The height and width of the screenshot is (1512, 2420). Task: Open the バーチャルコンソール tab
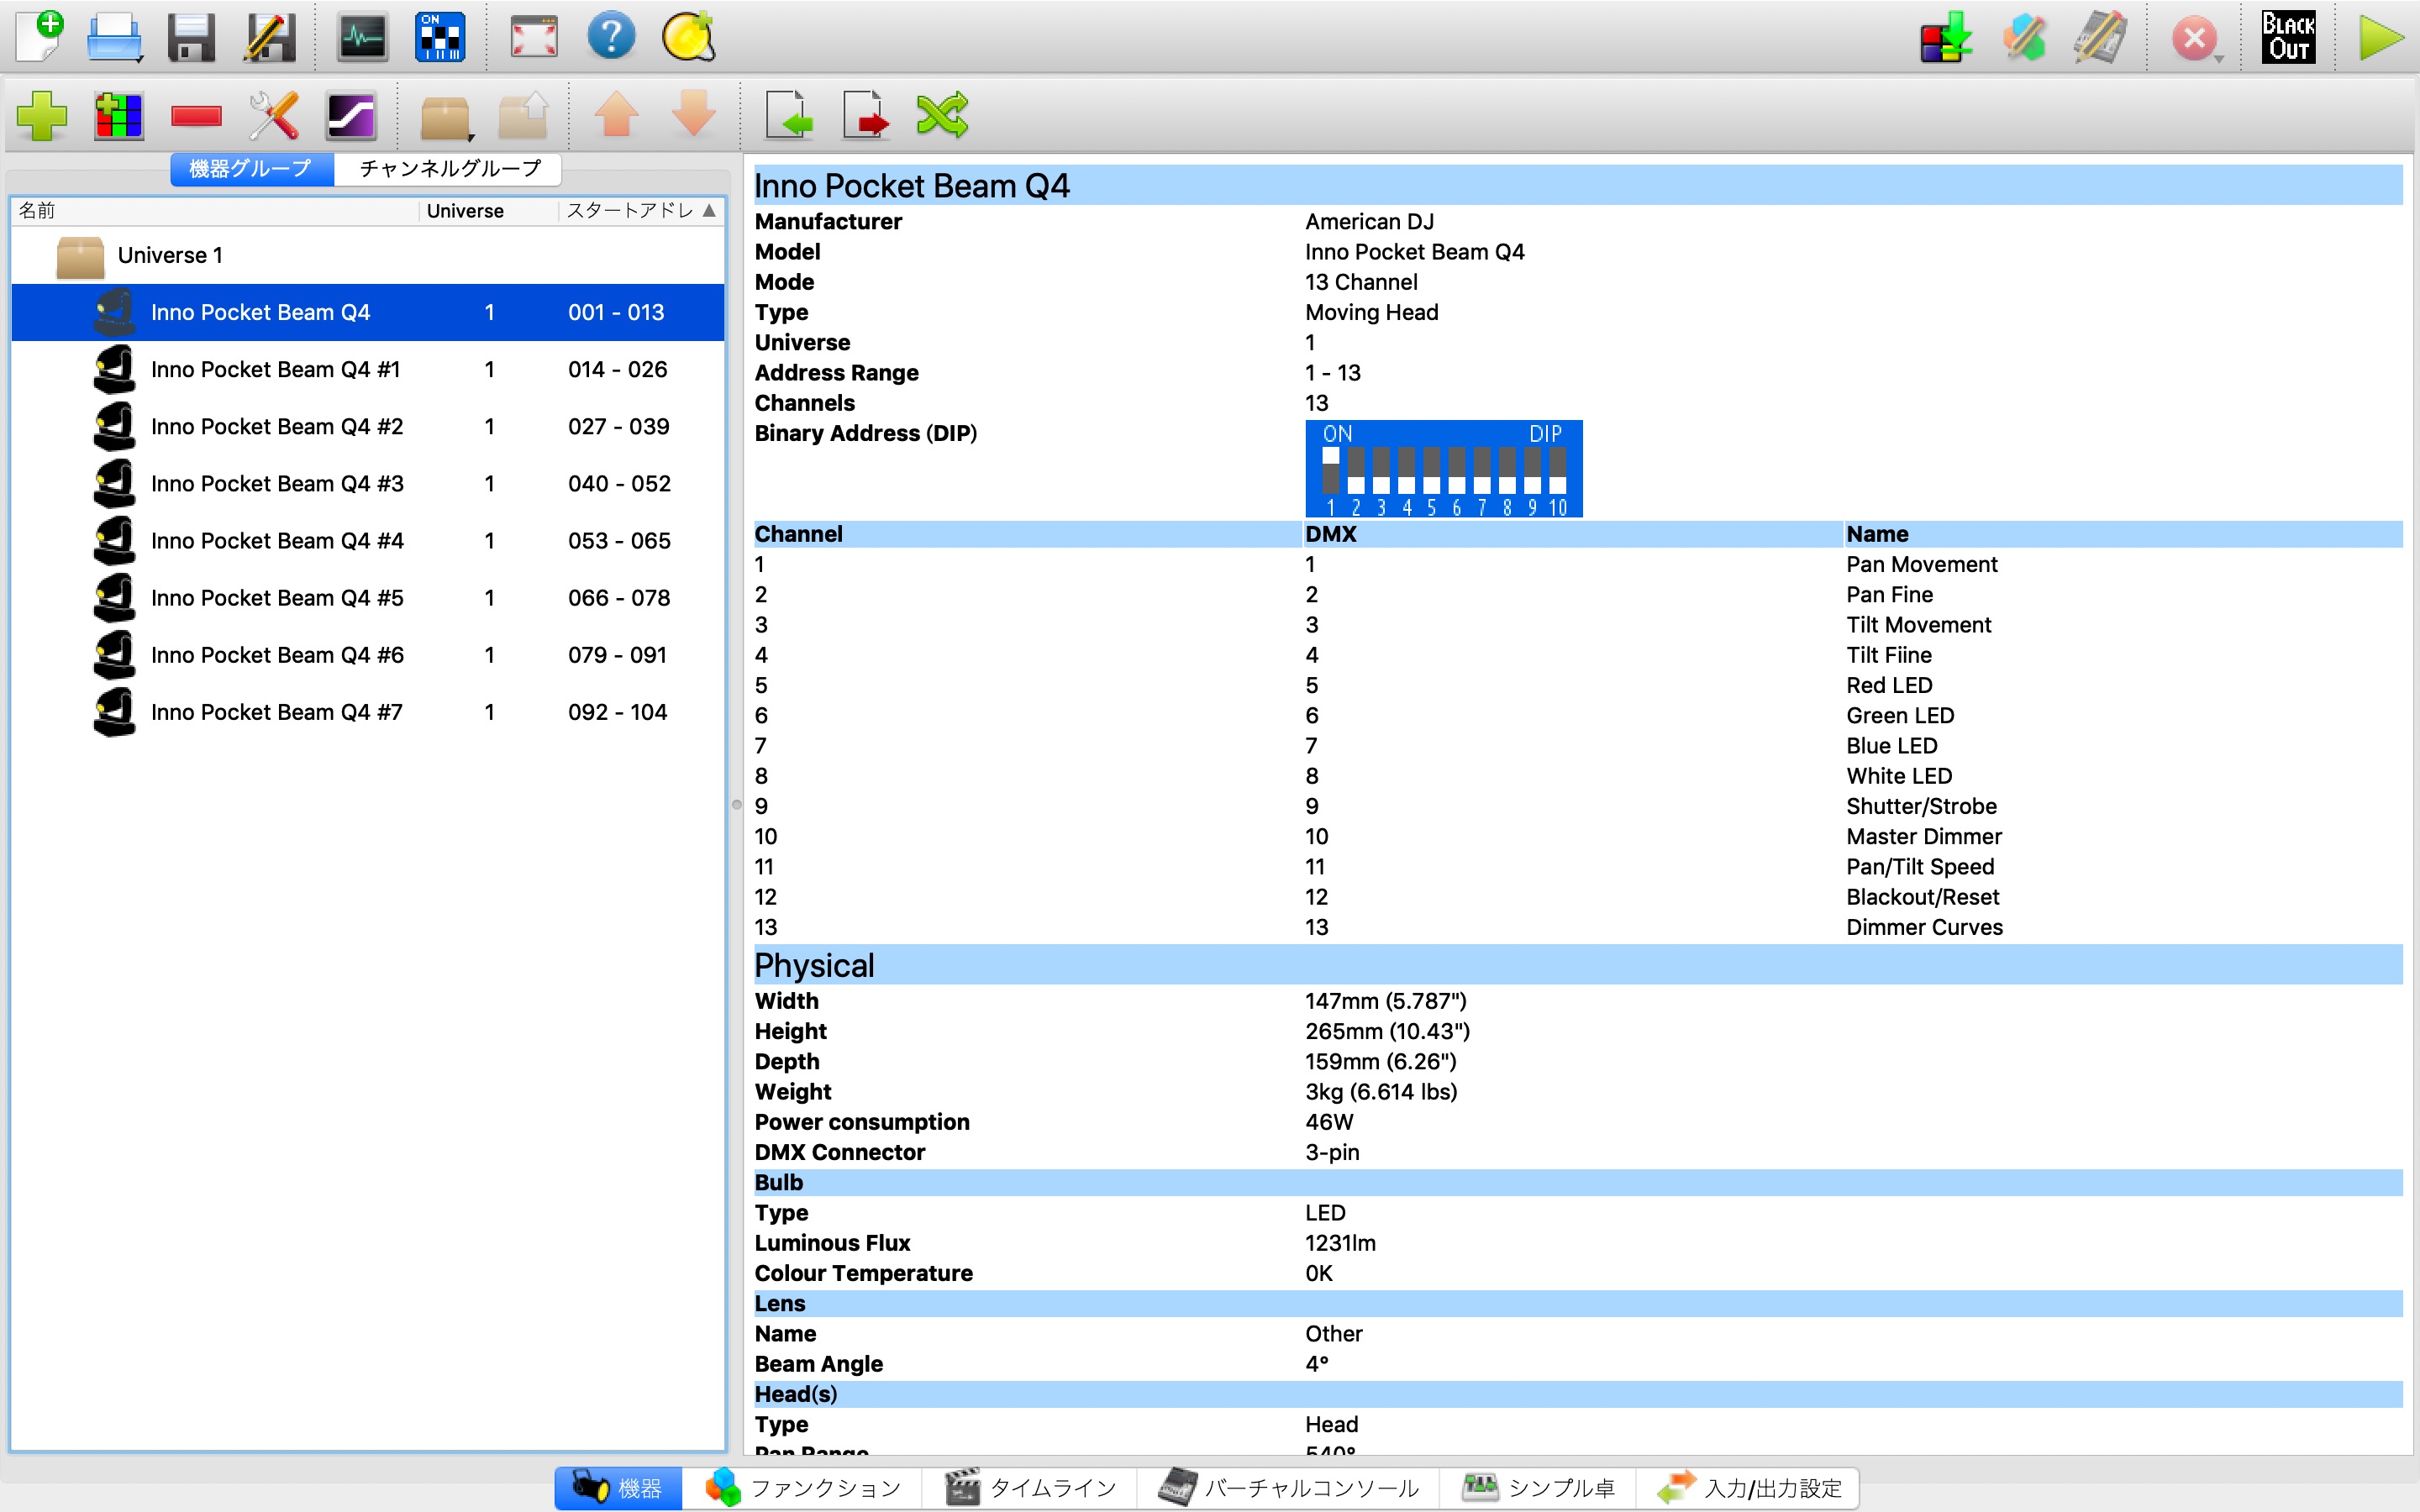click(x=1289, y=1488)
